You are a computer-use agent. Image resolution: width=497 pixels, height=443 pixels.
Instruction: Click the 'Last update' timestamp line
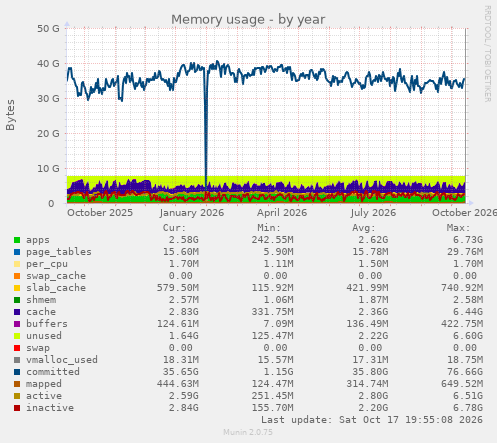point(372,420)
